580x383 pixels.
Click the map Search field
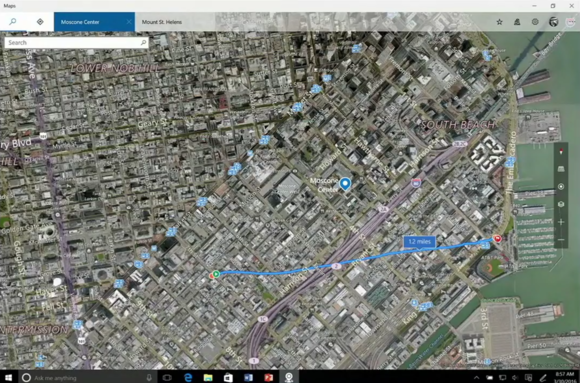coord(72,43)
